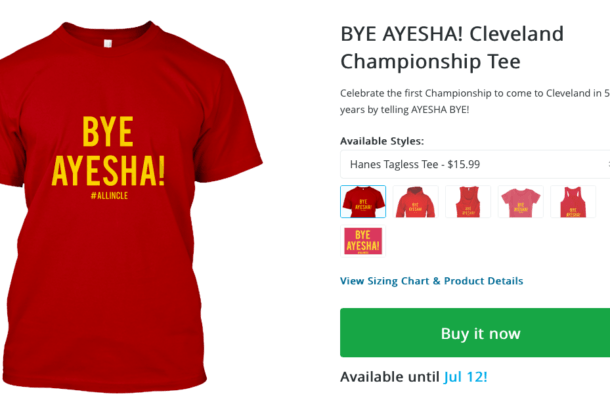
Task: Pick the sleeveless tank style thumbnail
Action: 468,202
